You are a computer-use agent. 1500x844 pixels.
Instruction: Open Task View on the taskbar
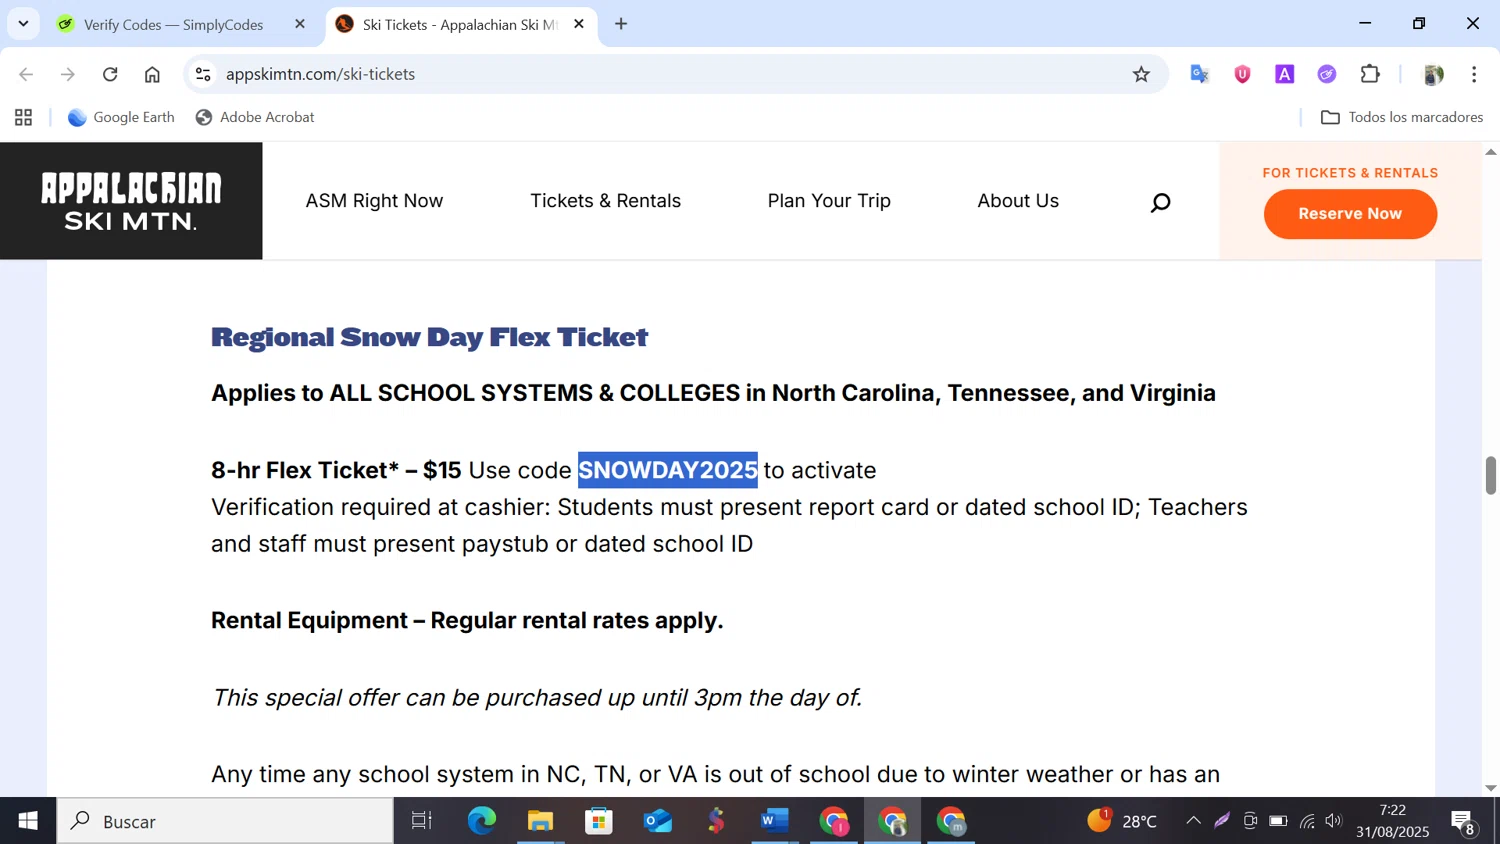(x=422, y=821)
